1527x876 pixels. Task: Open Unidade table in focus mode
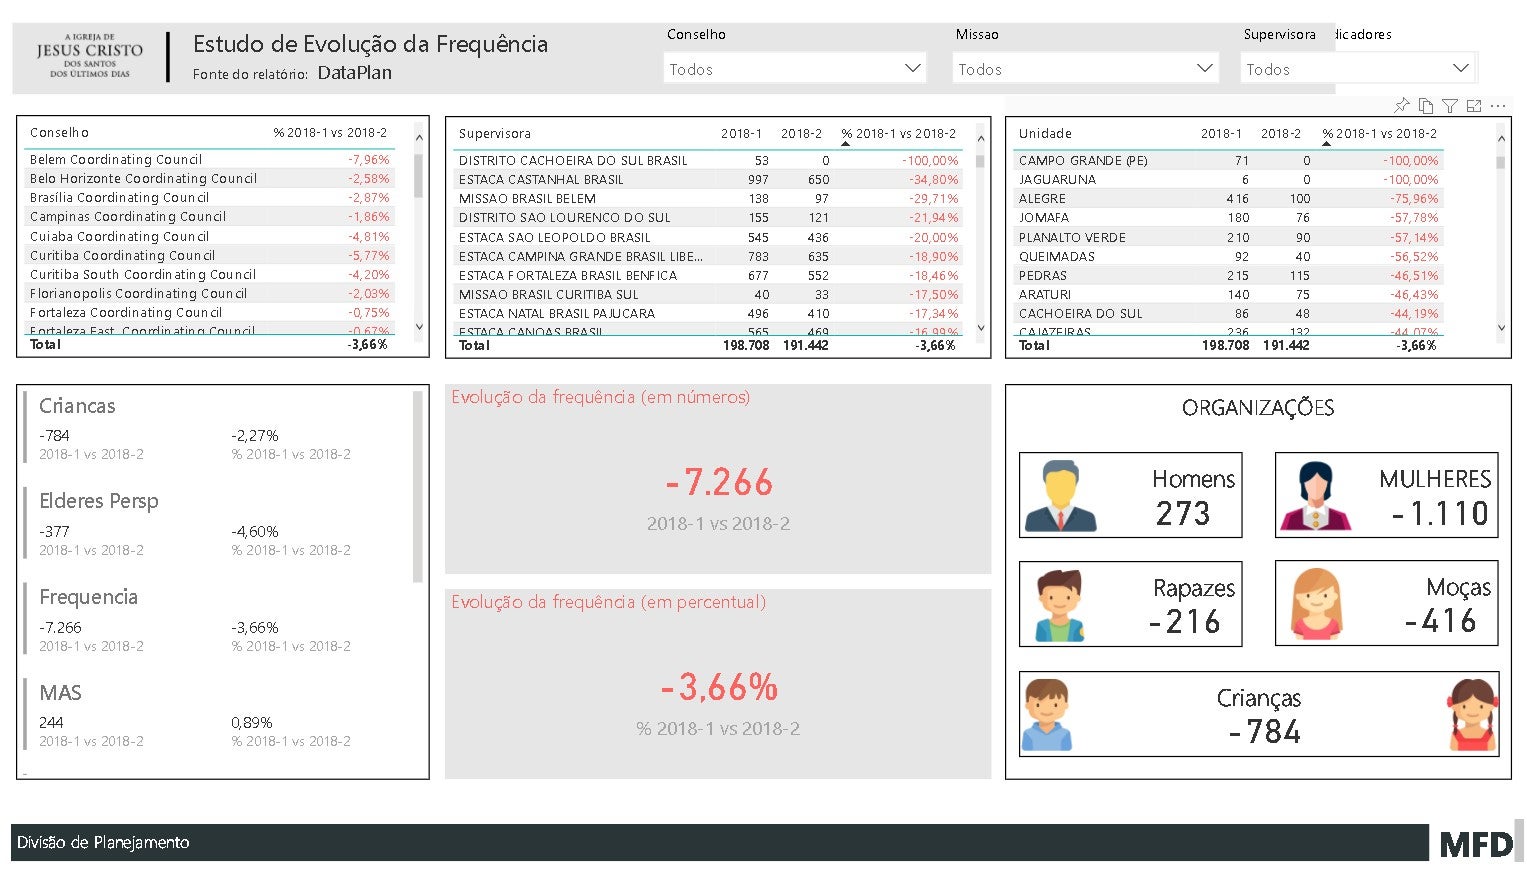1474,105
